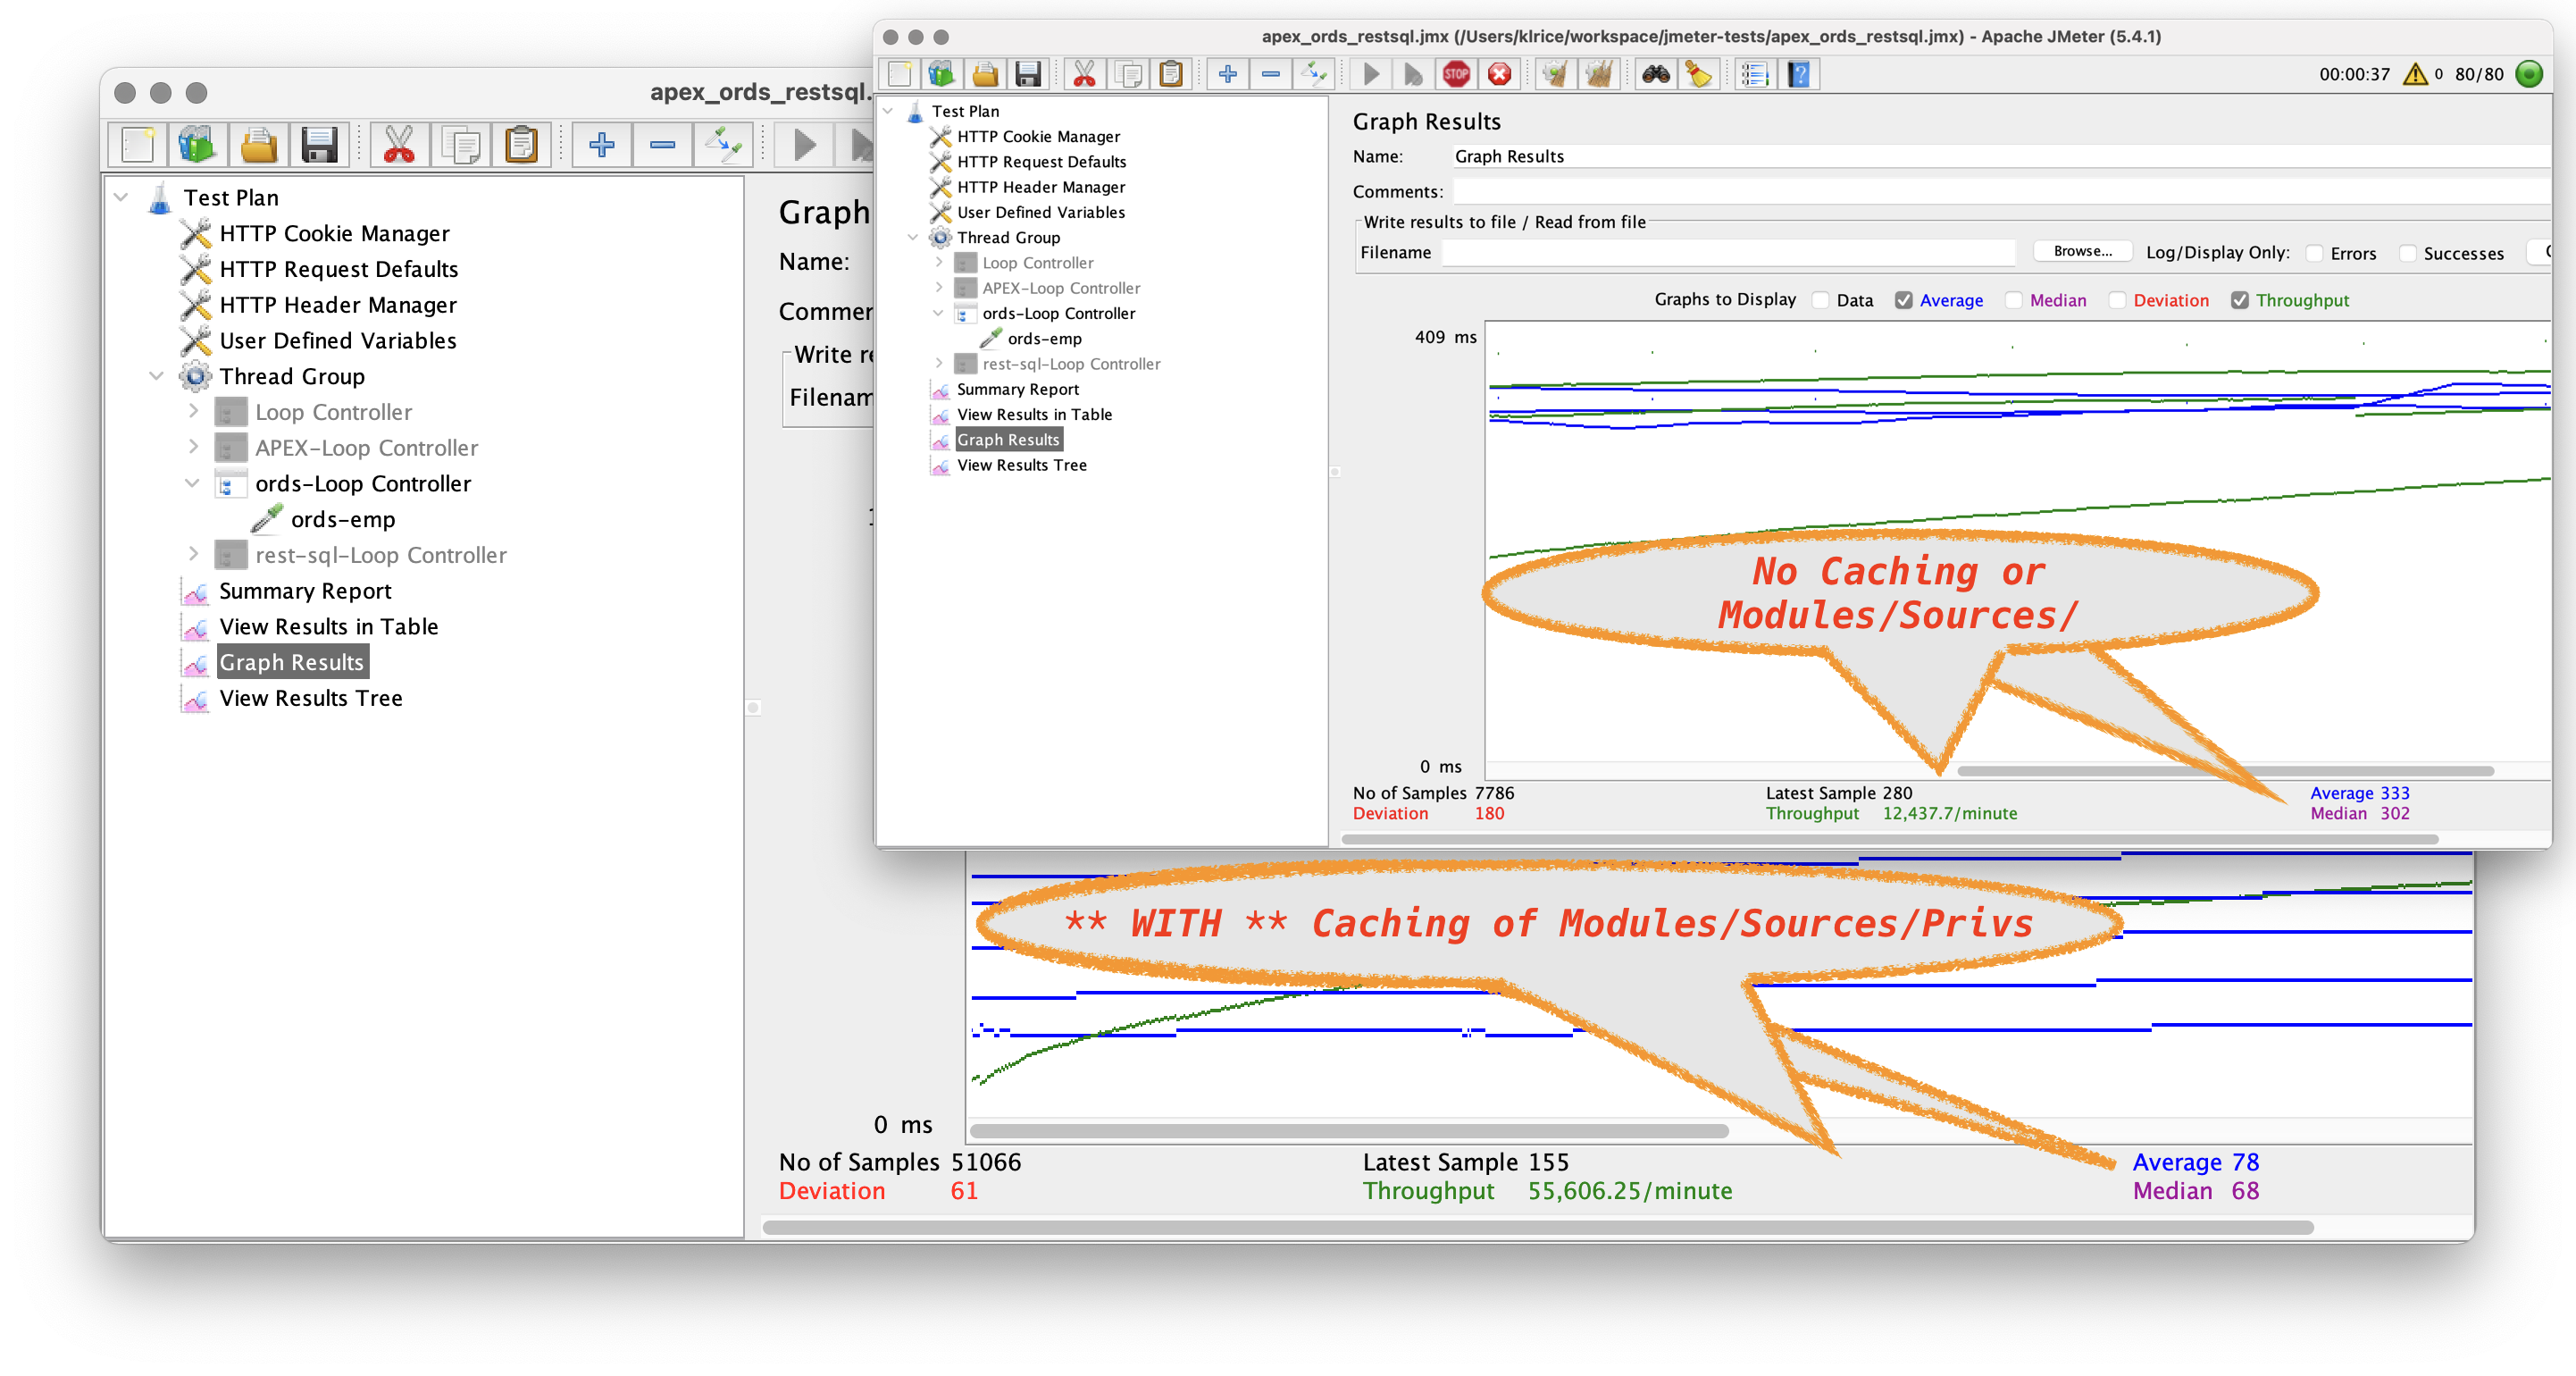Open Help book icon in front toolbar
2576x1376 pixels.
point(1798,74)
